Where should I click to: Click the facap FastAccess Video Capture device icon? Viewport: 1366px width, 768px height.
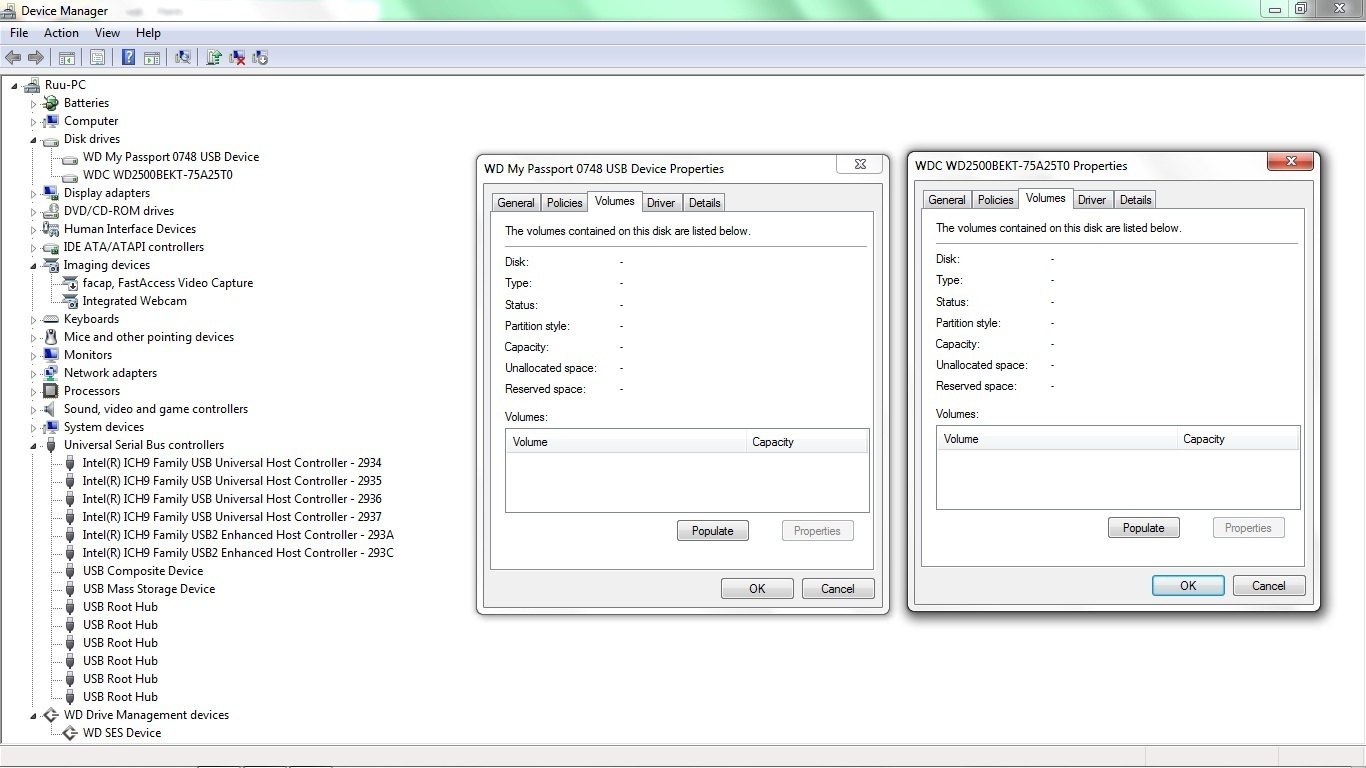70,283
